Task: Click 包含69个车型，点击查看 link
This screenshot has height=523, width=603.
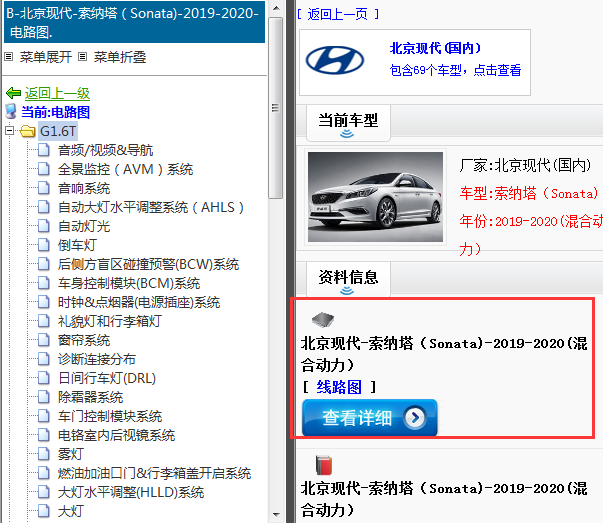Action: pyautogui.click(x=455, y=70)
